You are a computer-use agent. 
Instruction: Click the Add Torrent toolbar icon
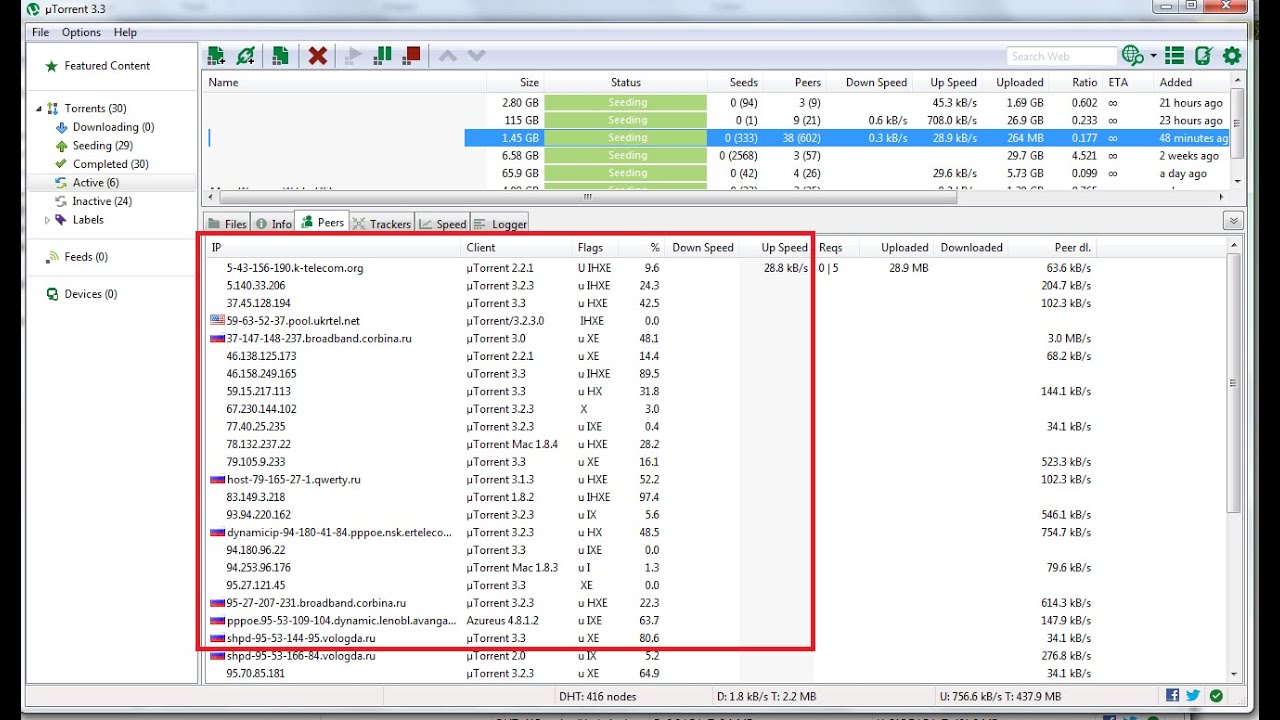216,56
